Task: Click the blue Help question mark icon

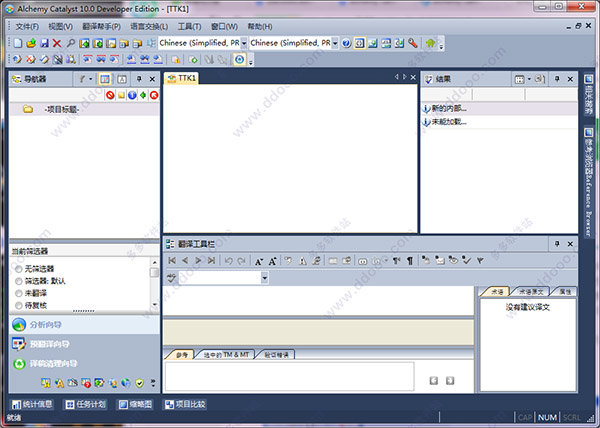Action: pos(346,43)
